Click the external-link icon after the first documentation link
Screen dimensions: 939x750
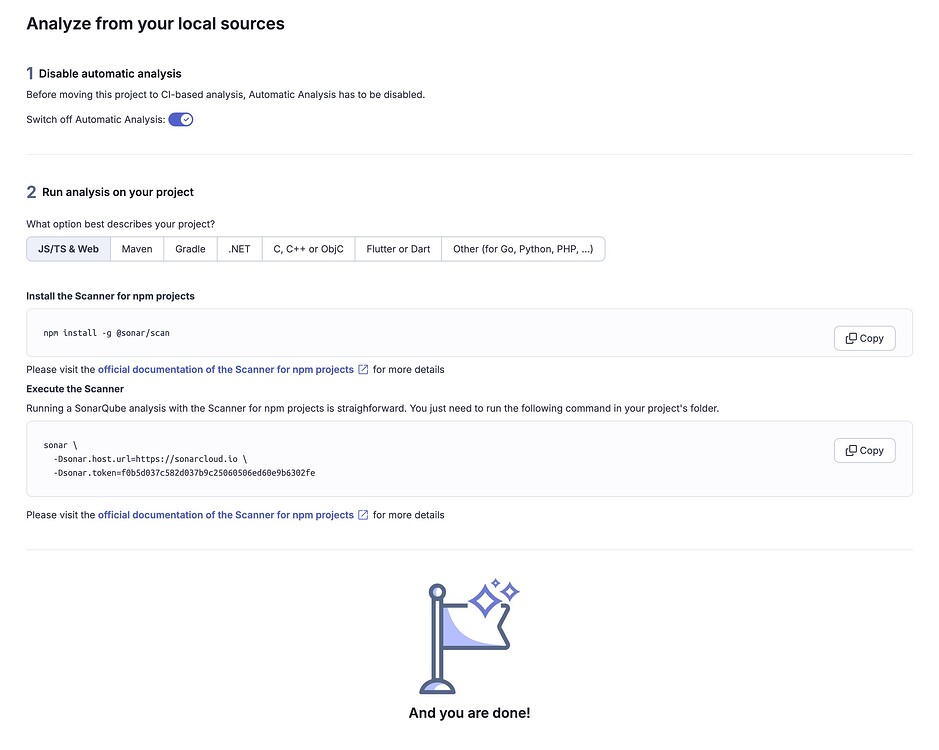(362, 369)
